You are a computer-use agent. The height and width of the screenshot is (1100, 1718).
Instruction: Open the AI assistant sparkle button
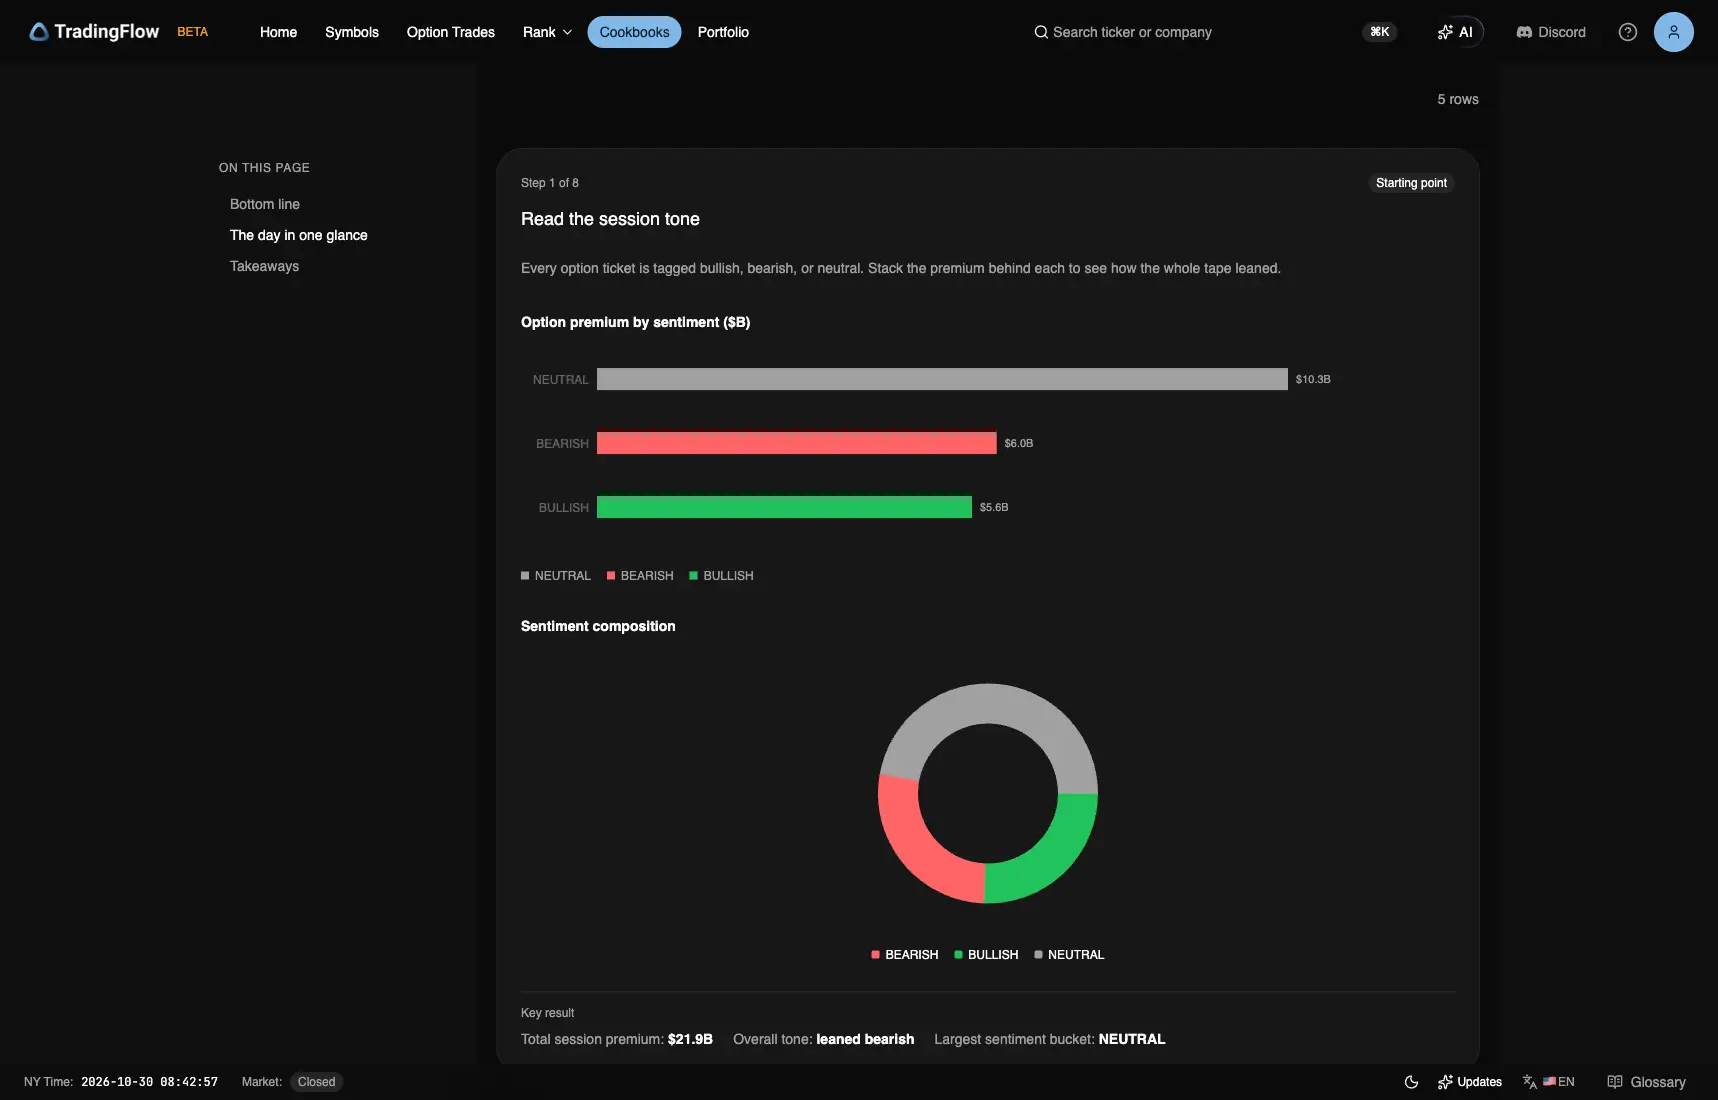1455,32
